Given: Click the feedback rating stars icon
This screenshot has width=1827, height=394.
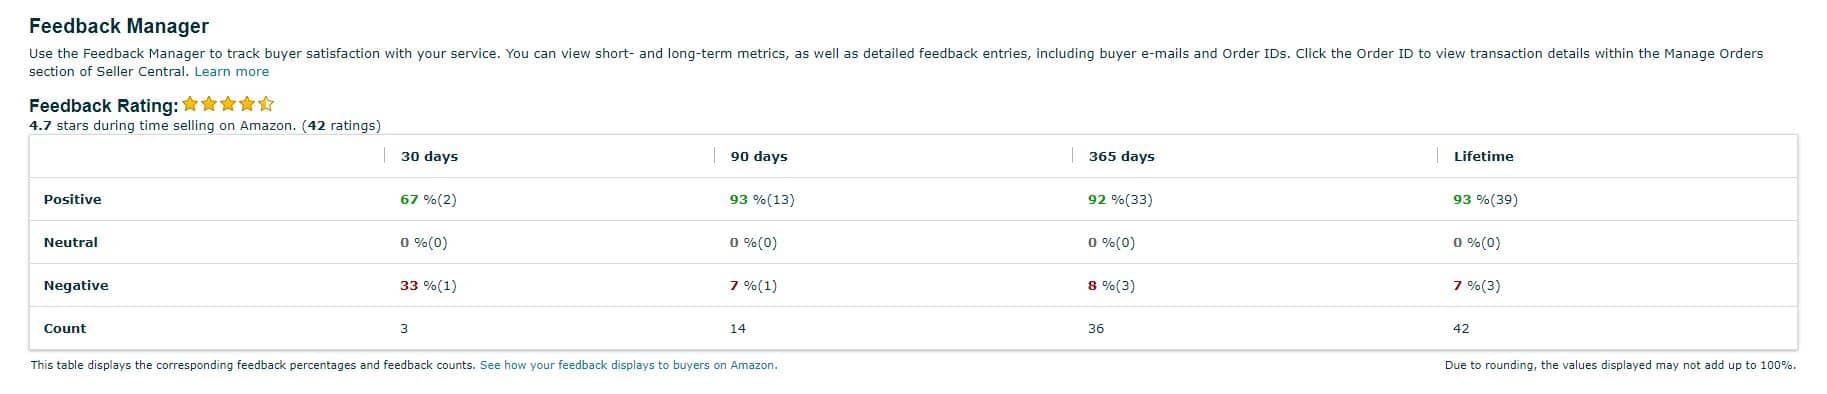Looking at the screenshot, I should [x=228, y=104].
